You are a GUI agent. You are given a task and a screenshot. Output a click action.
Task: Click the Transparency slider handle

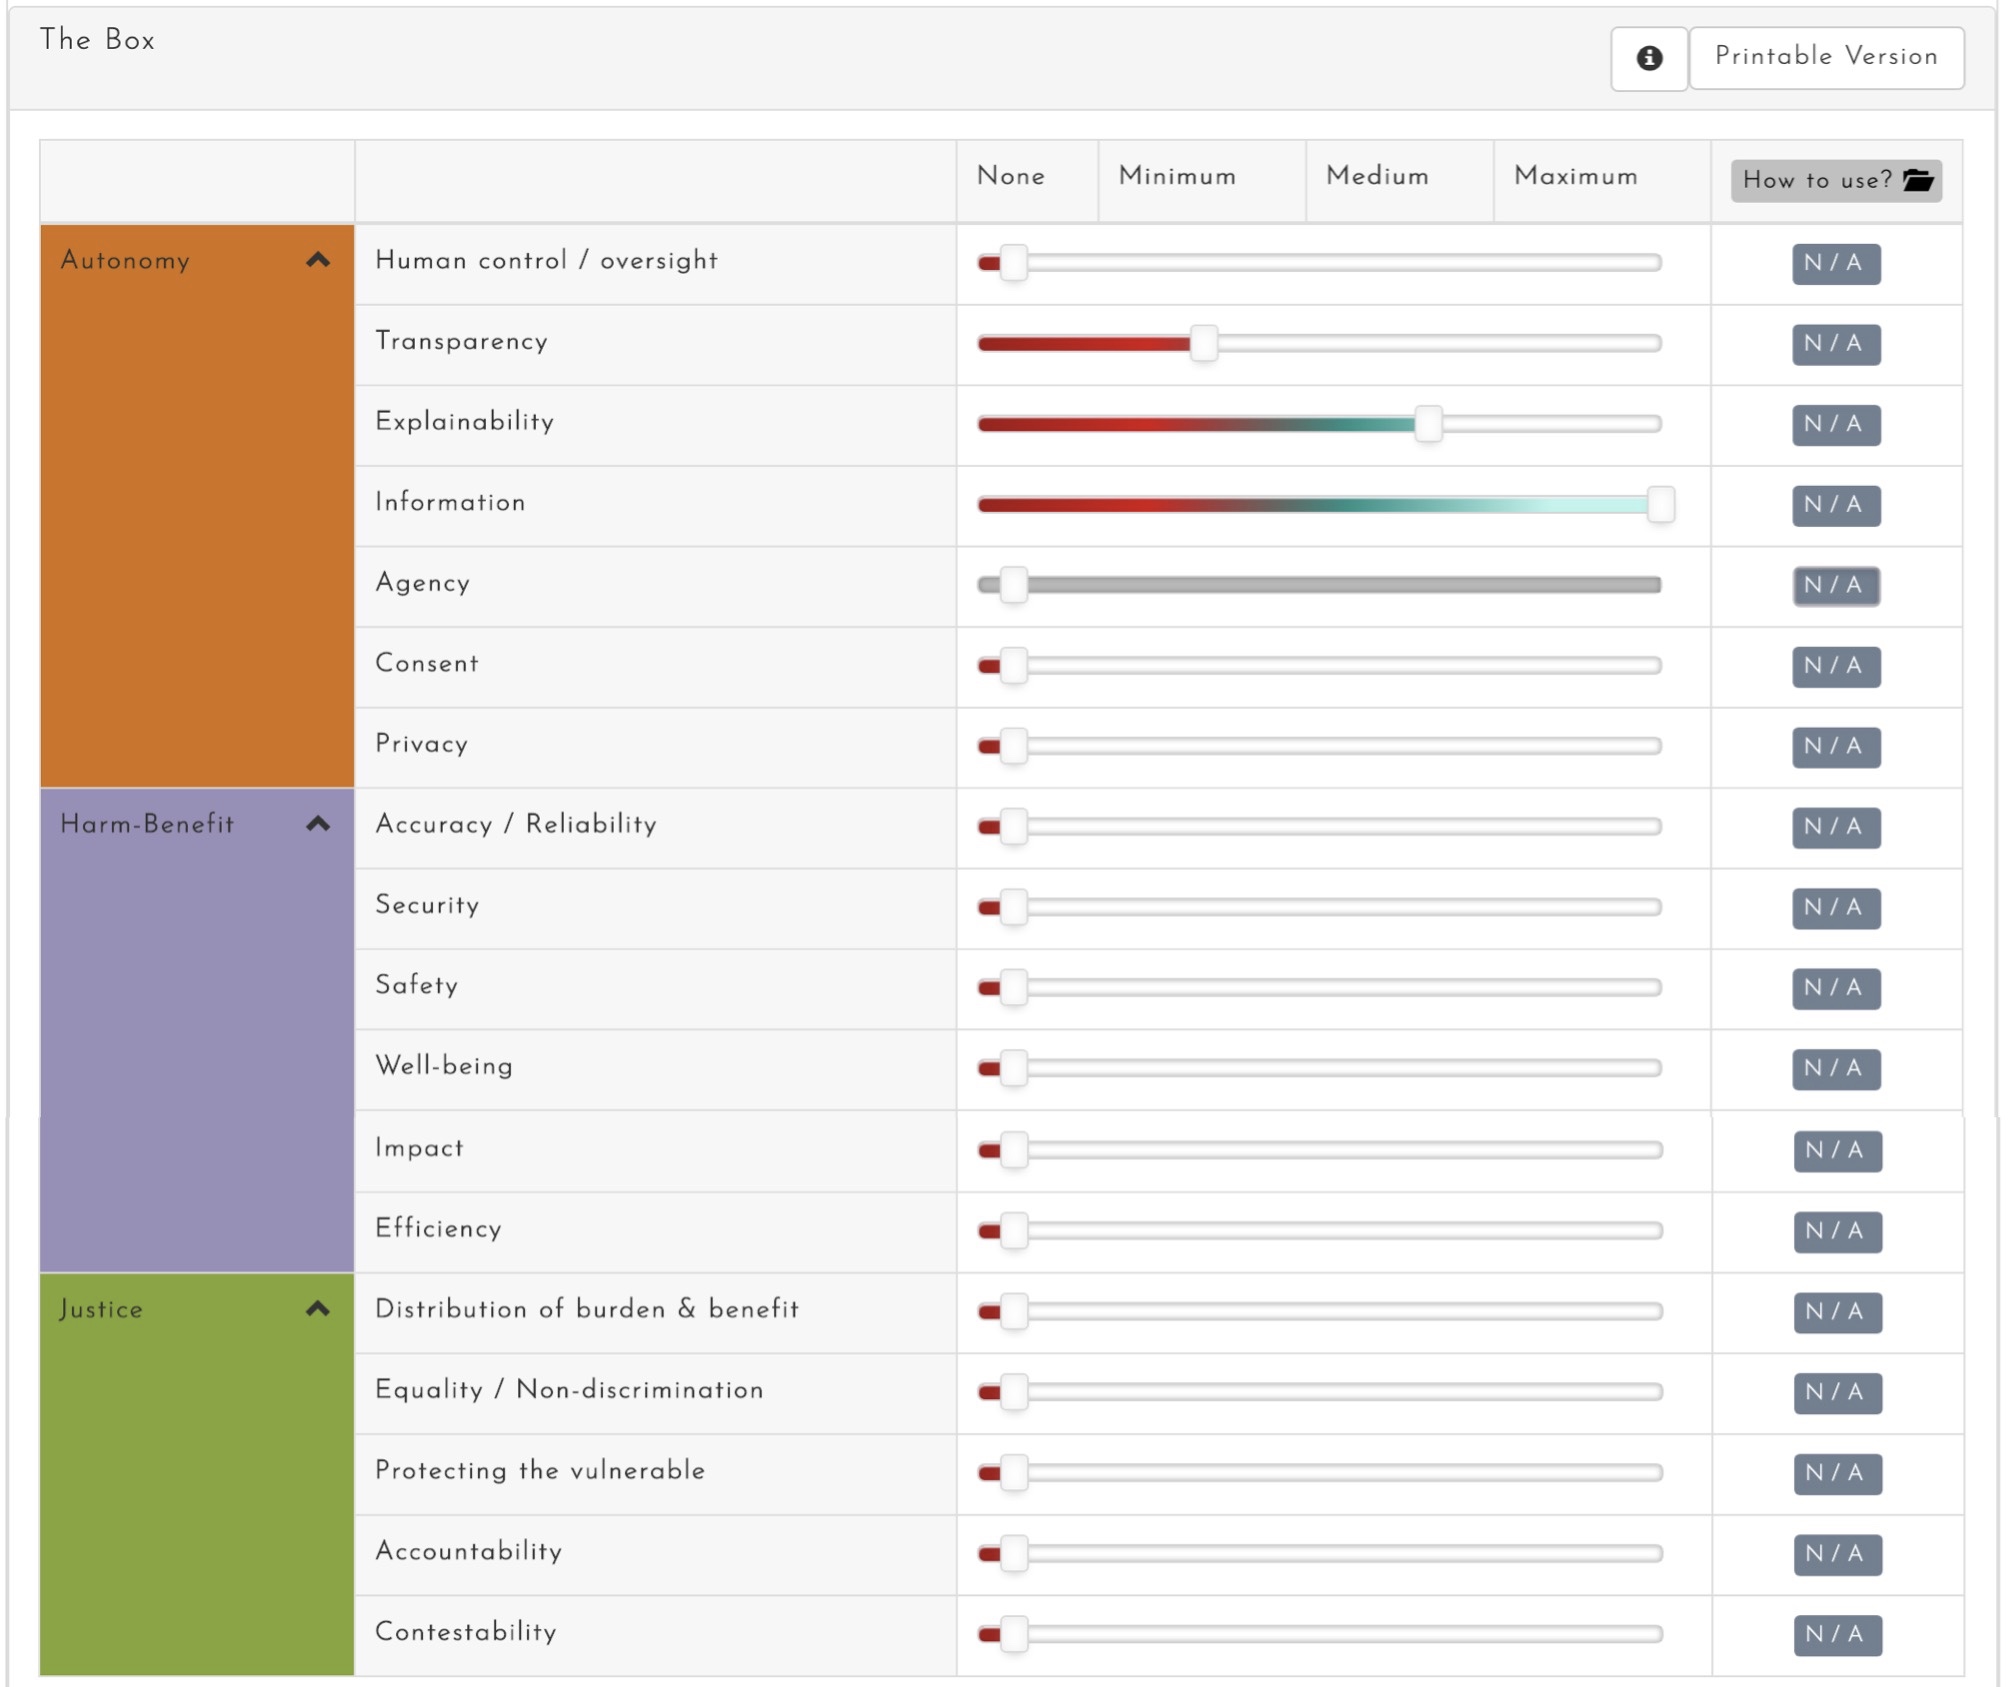tap(1204, 343)
